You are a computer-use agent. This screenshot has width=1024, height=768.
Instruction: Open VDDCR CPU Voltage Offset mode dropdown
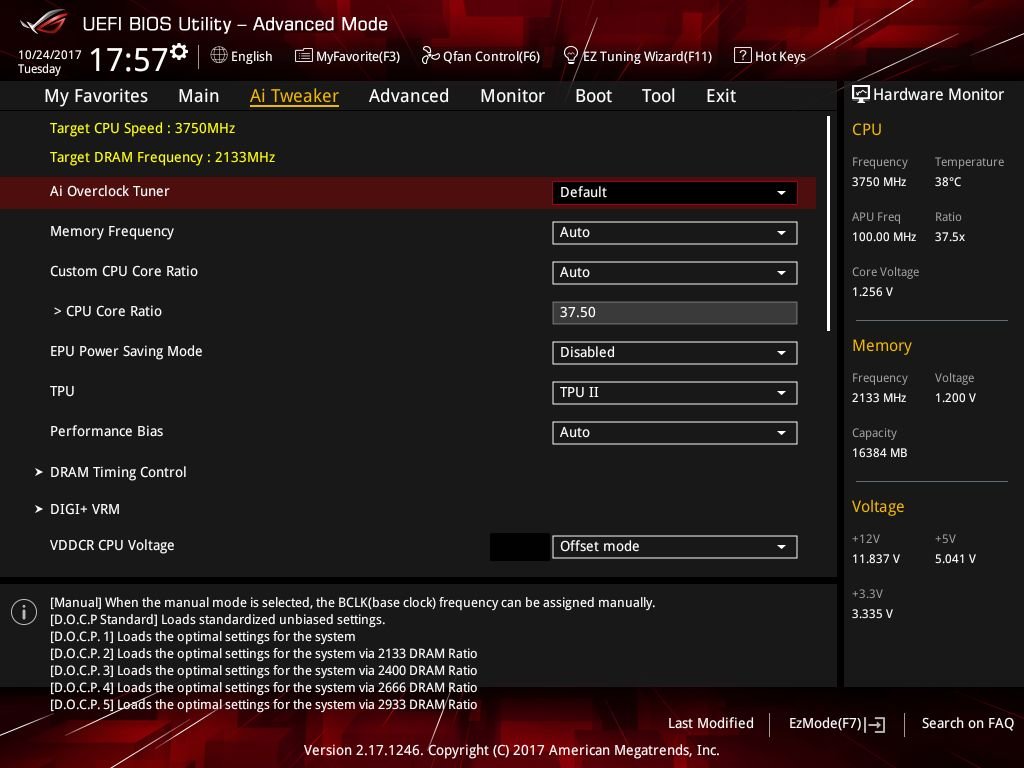click(x=674, y=547)
